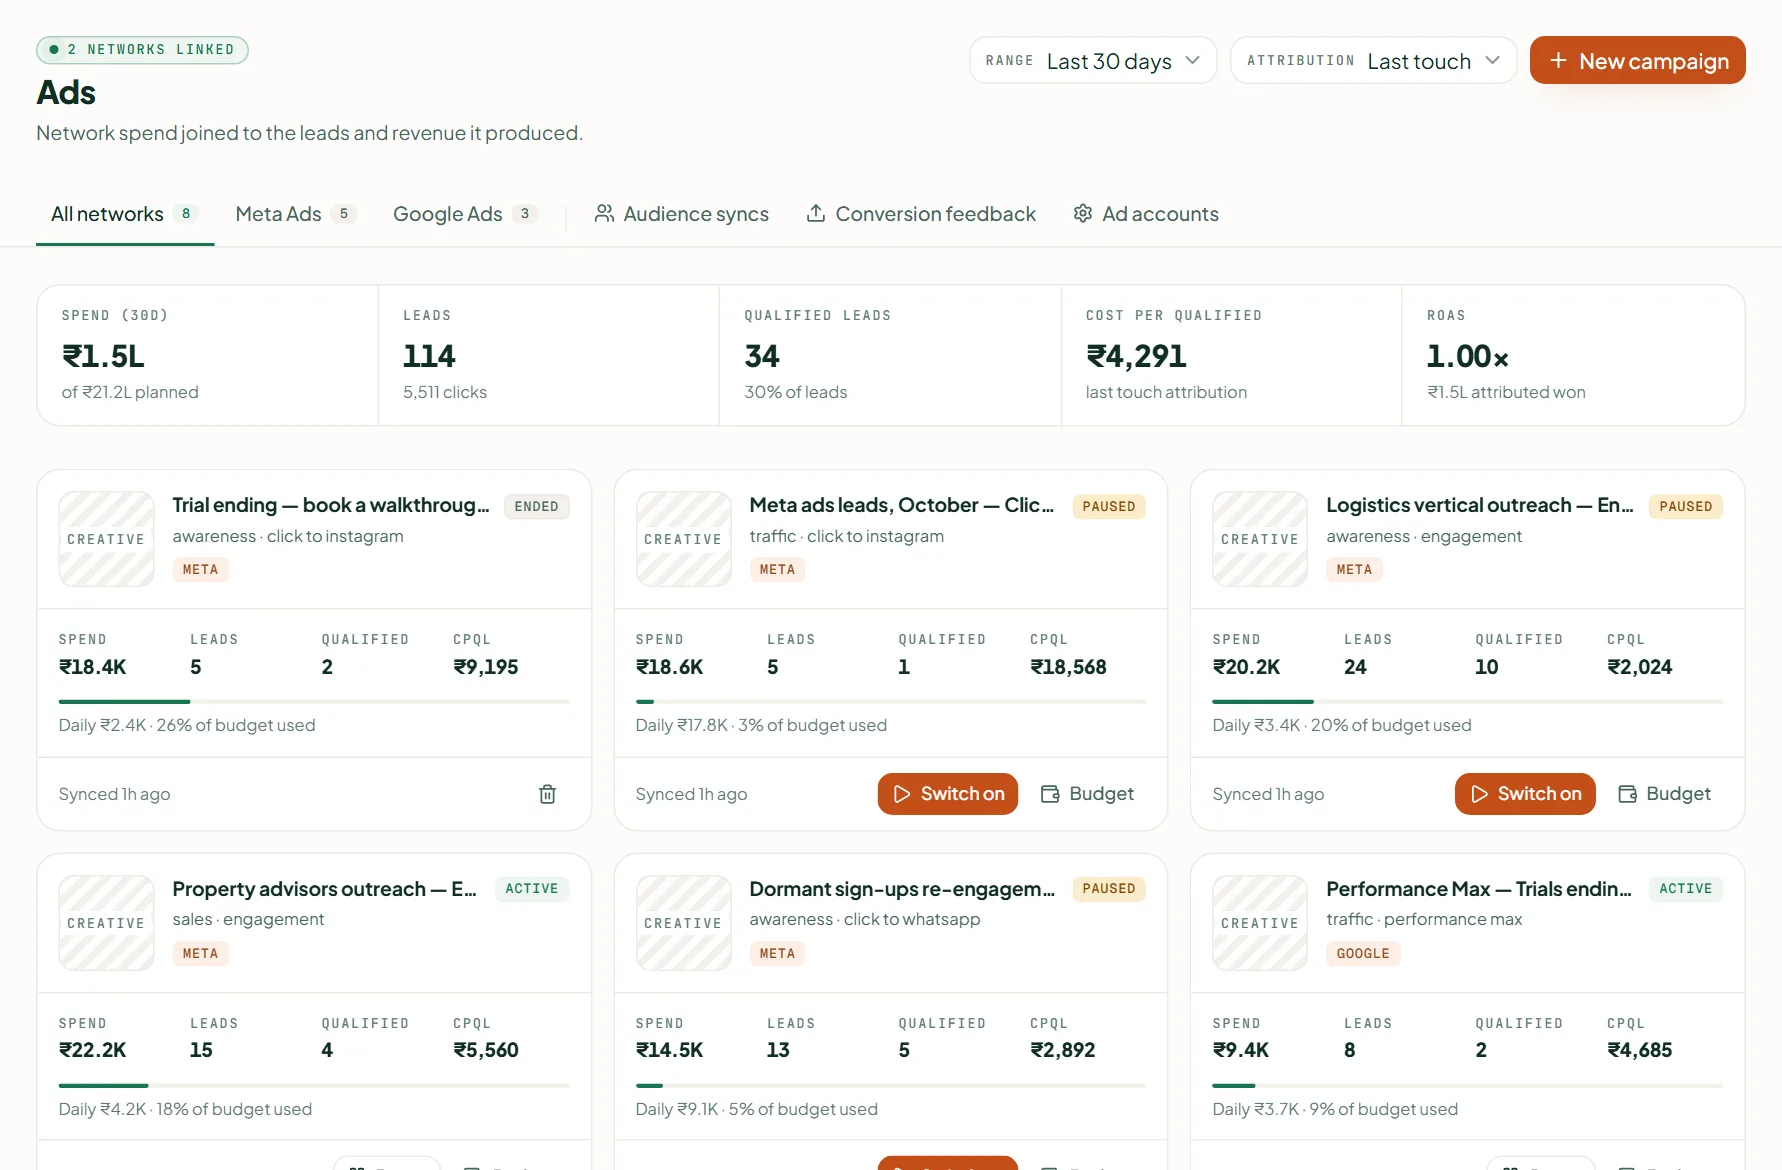
Task: Click the Dormant sign-ups creative thumbnail
Action: [x=684, y=923]
